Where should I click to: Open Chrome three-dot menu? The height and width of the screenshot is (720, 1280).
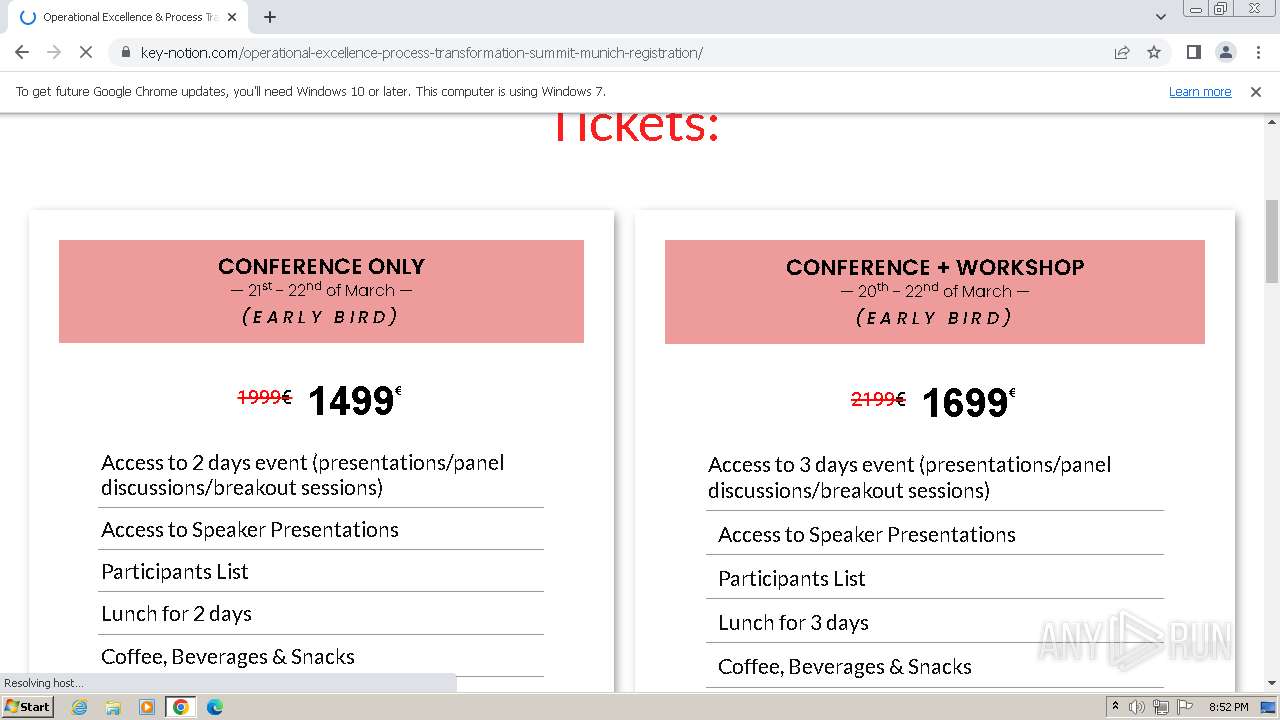[x=1258, y=52]
